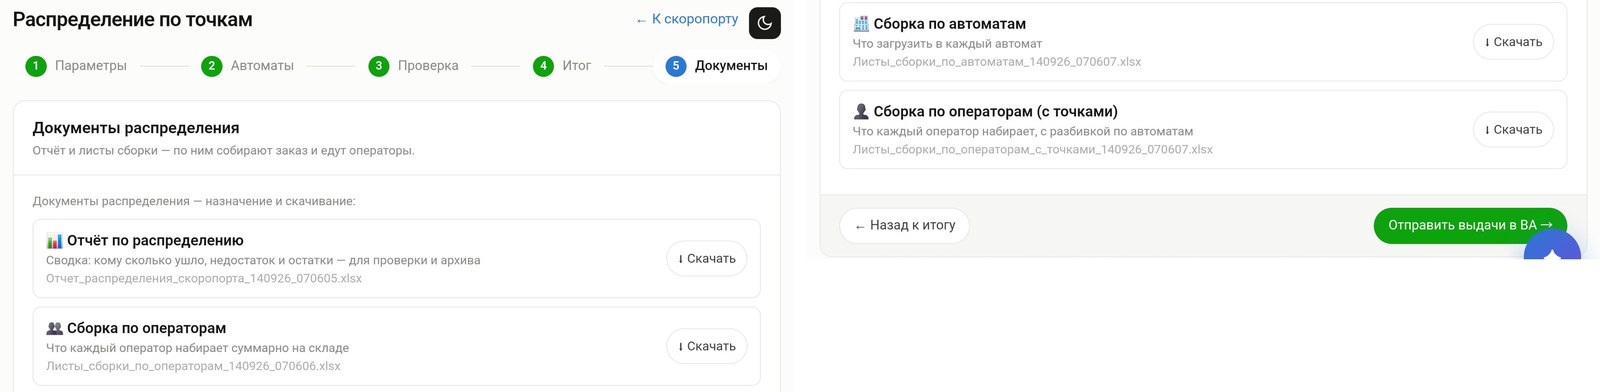Click page title Распределение по точкам
The height and width of the screenshot is (392, 1600).
pos(133,20)
